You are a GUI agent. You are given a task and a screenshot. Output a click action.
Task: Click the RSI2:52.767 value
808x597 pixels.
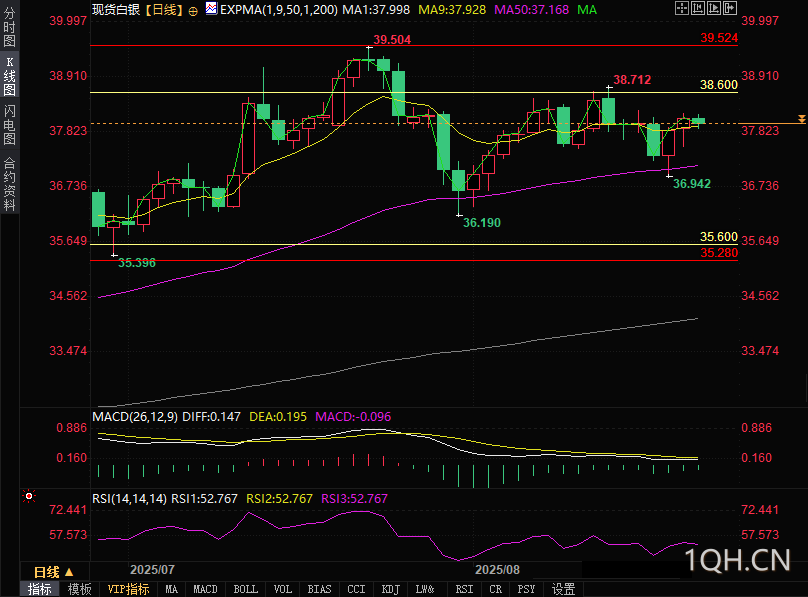pyautogui.click(x=279, y=499)
